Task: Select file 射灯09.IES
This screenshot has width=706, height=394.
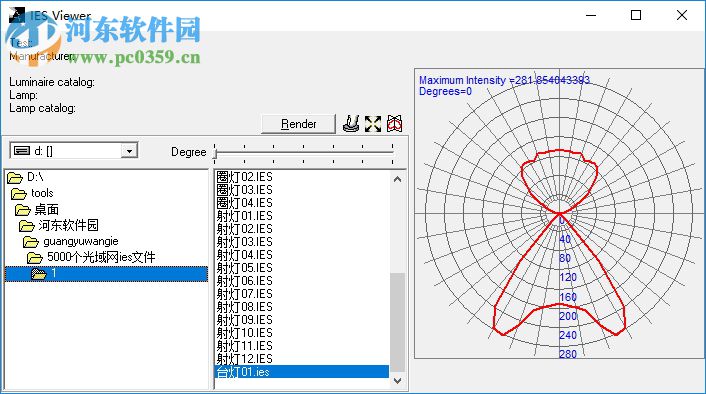Action: click(244, 320)
